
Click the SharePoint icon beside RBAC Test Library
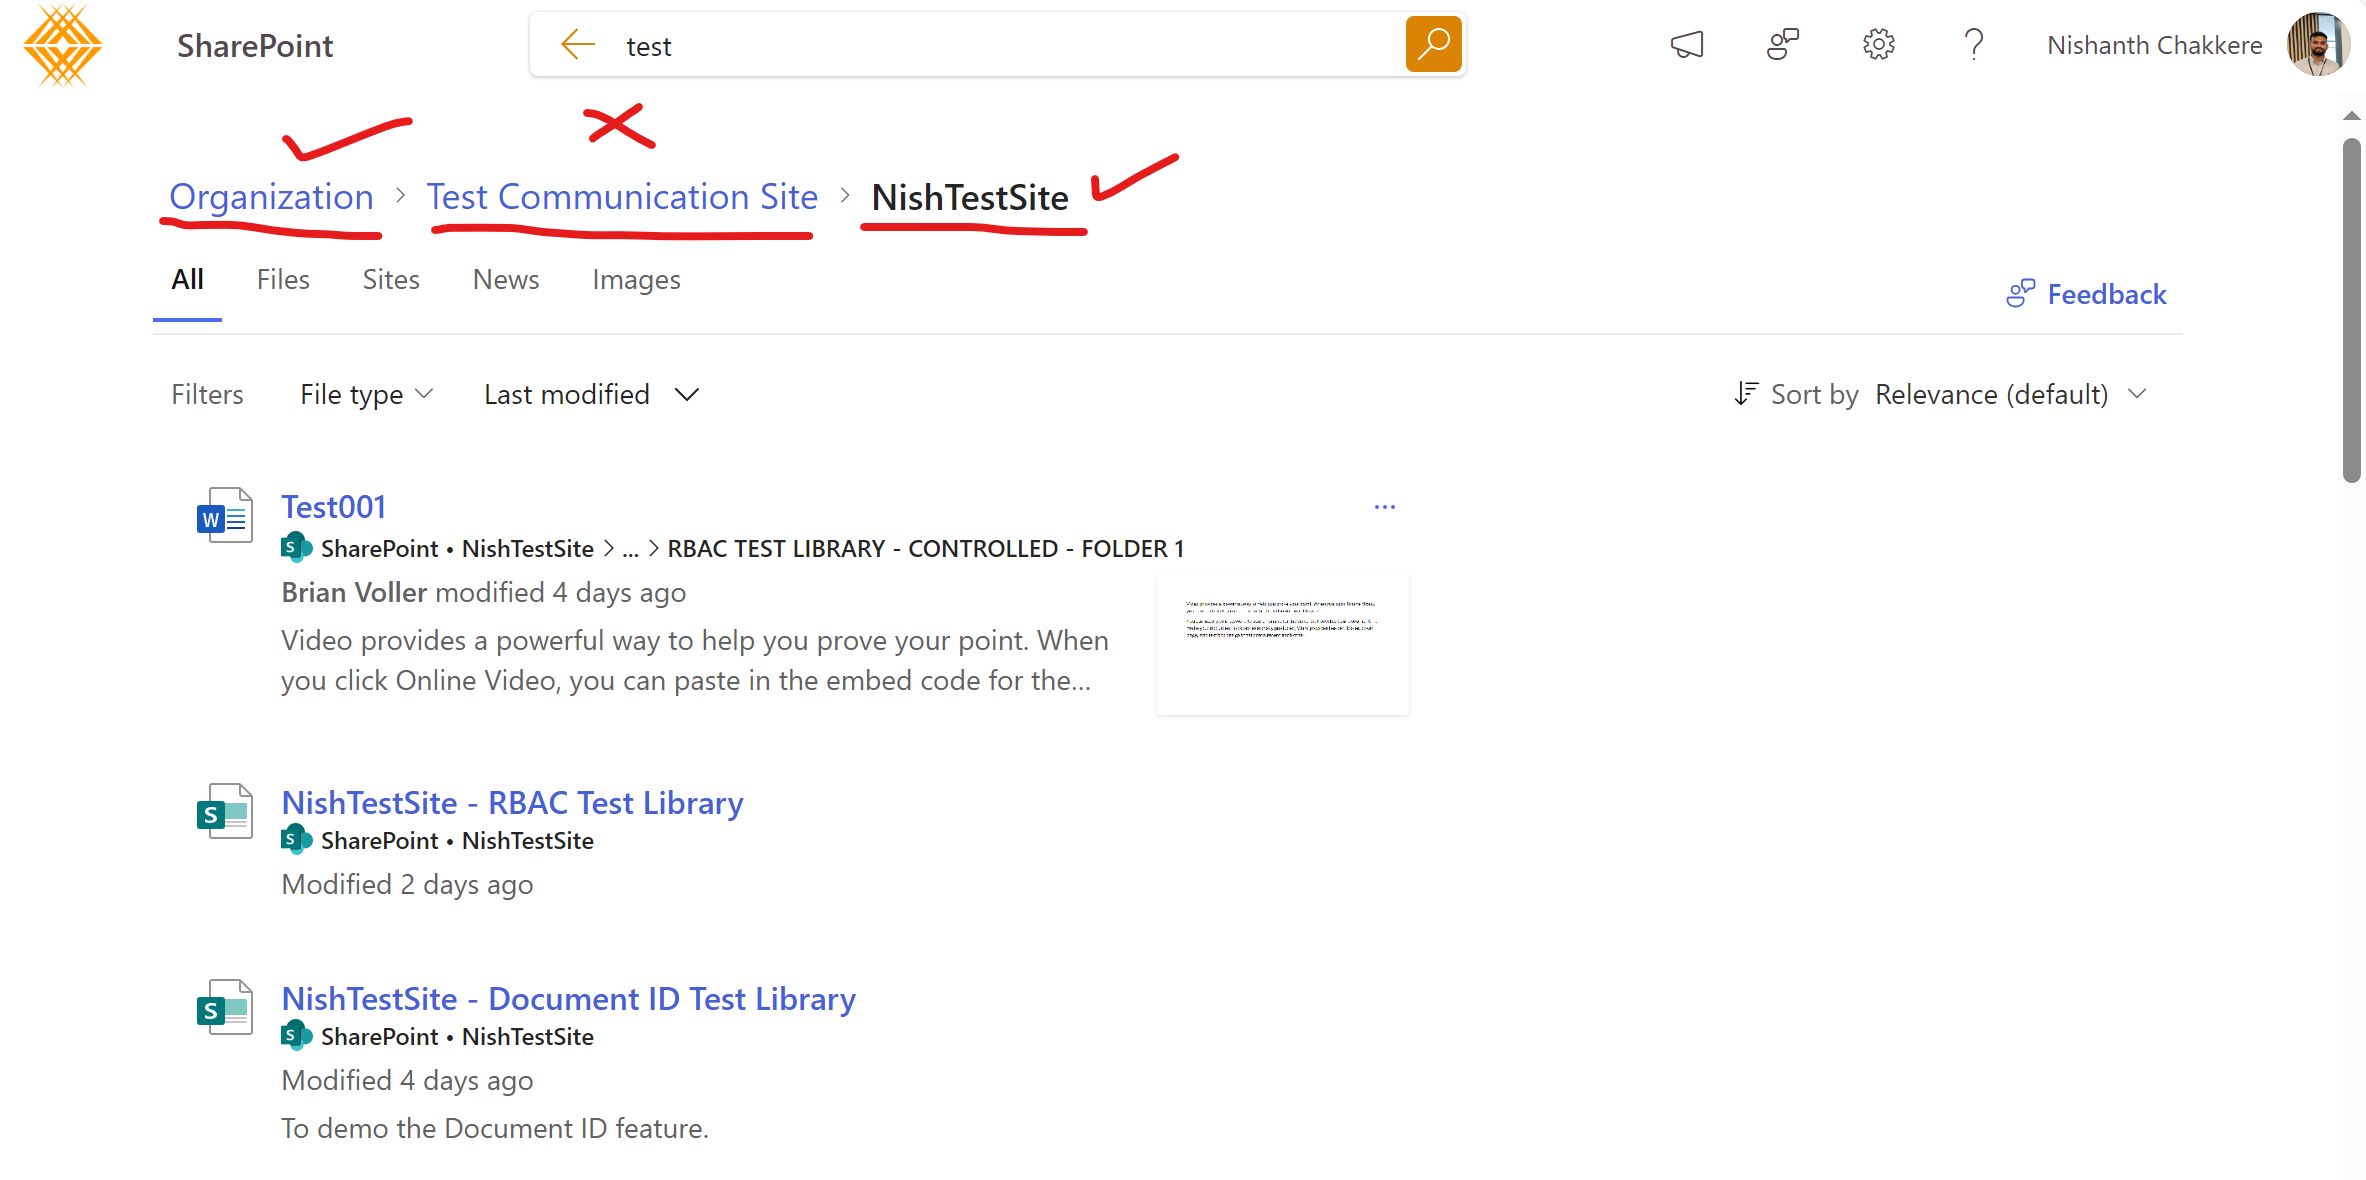tap(224, 811)
